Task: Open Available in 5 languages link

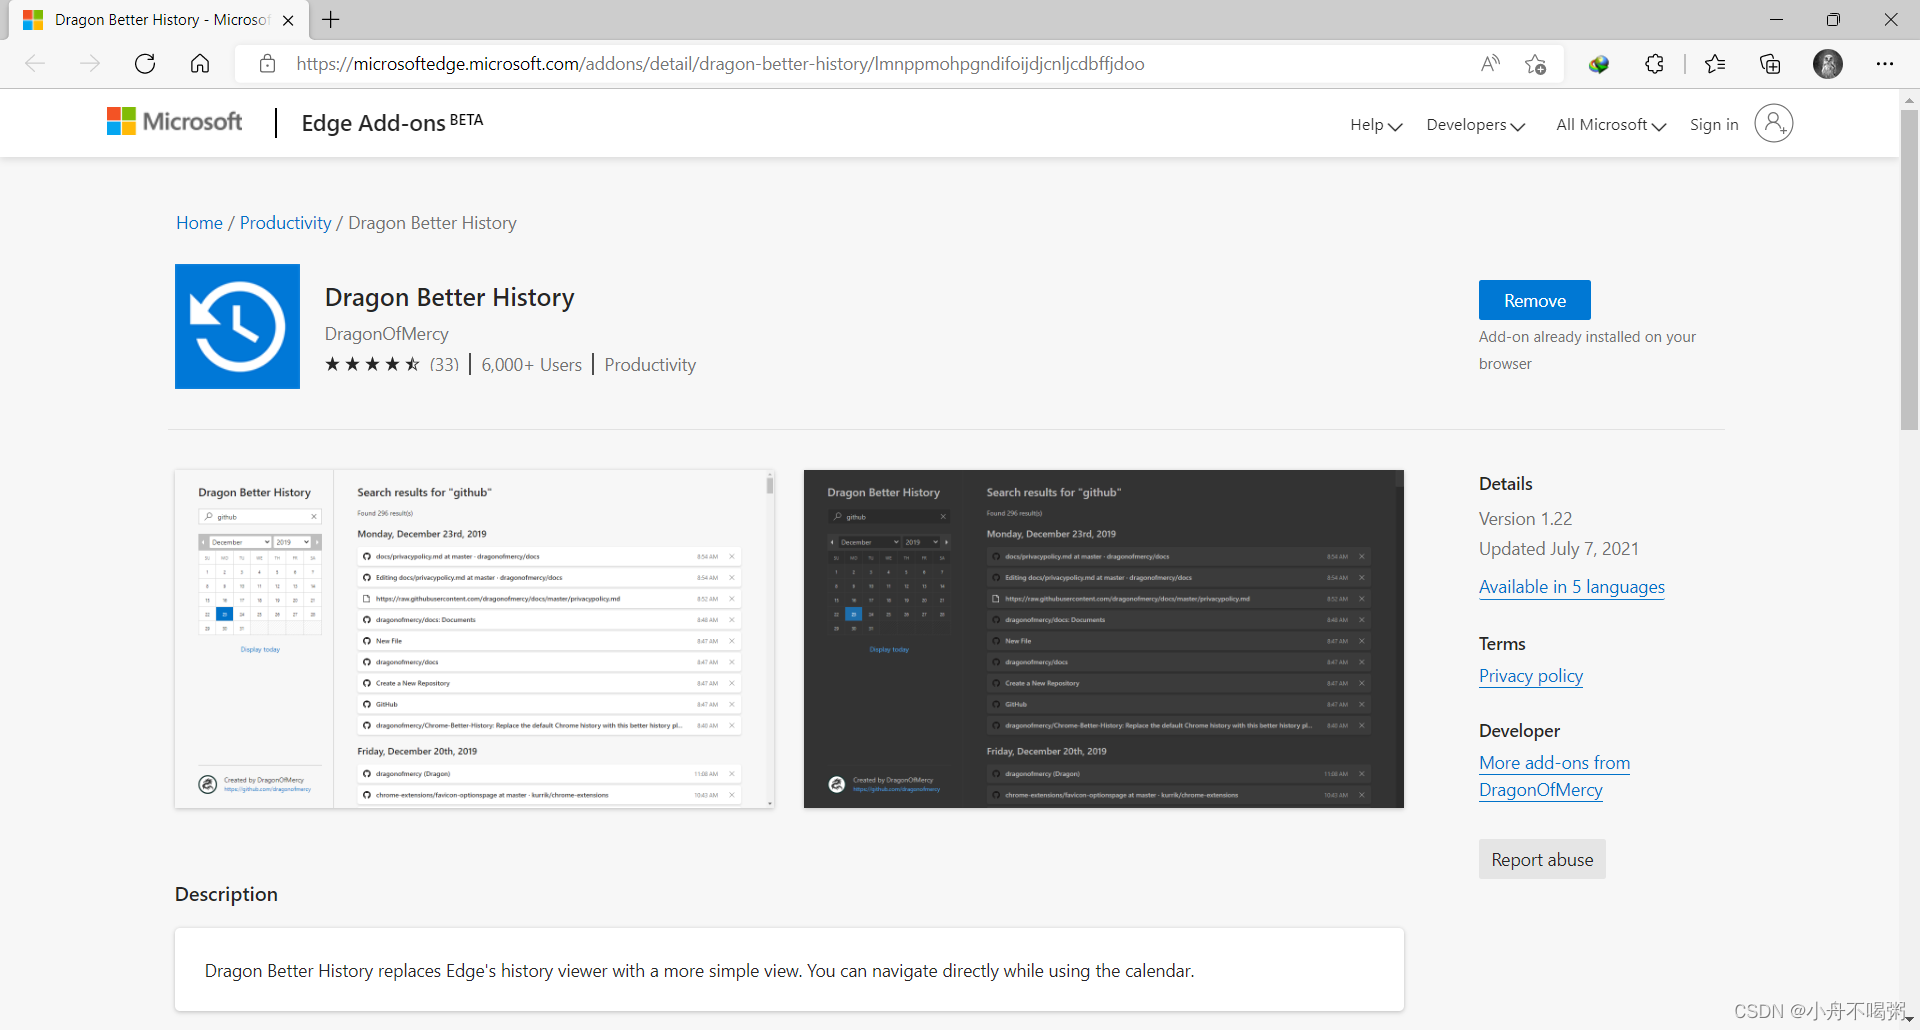Action: coord(1572,587)
